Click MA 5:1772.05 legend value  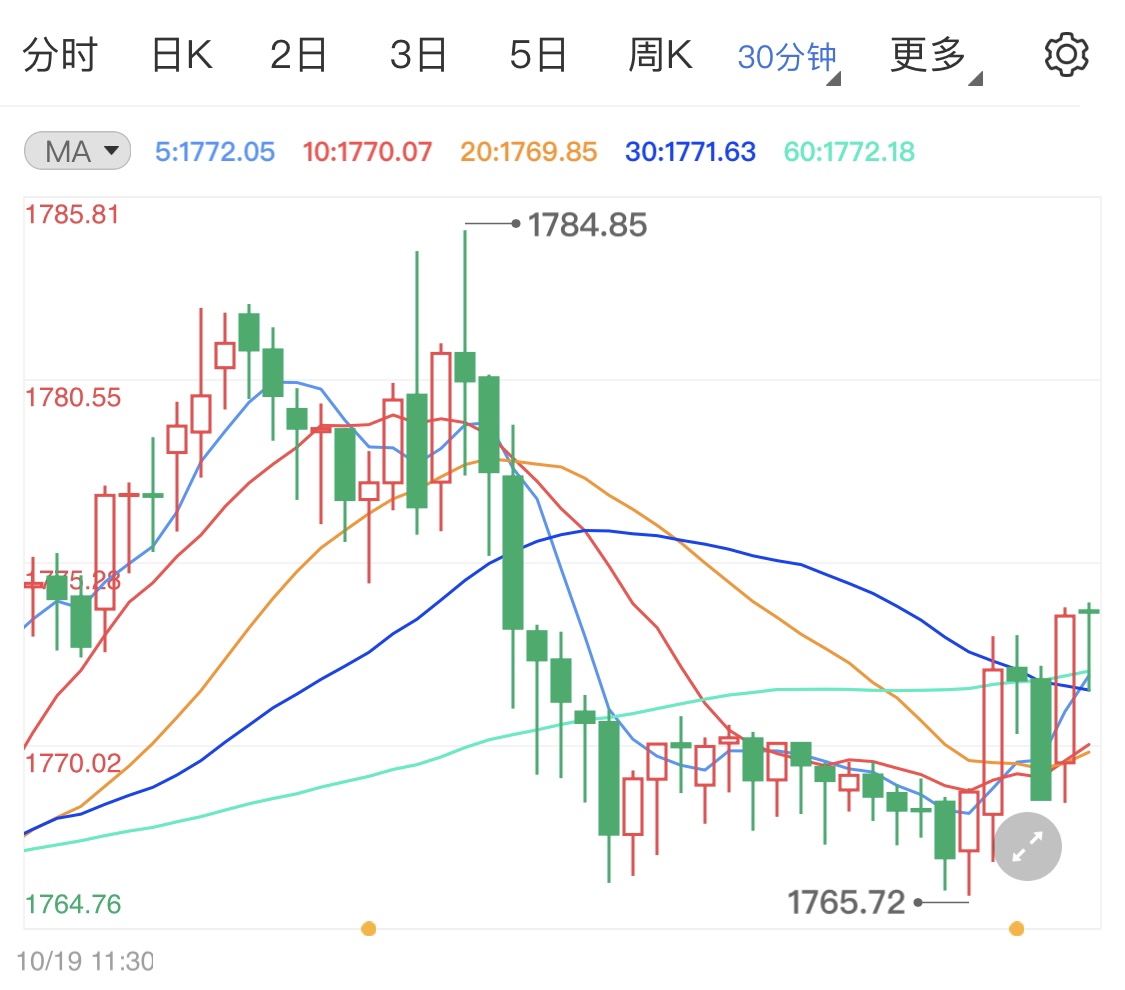coord(215,151)
